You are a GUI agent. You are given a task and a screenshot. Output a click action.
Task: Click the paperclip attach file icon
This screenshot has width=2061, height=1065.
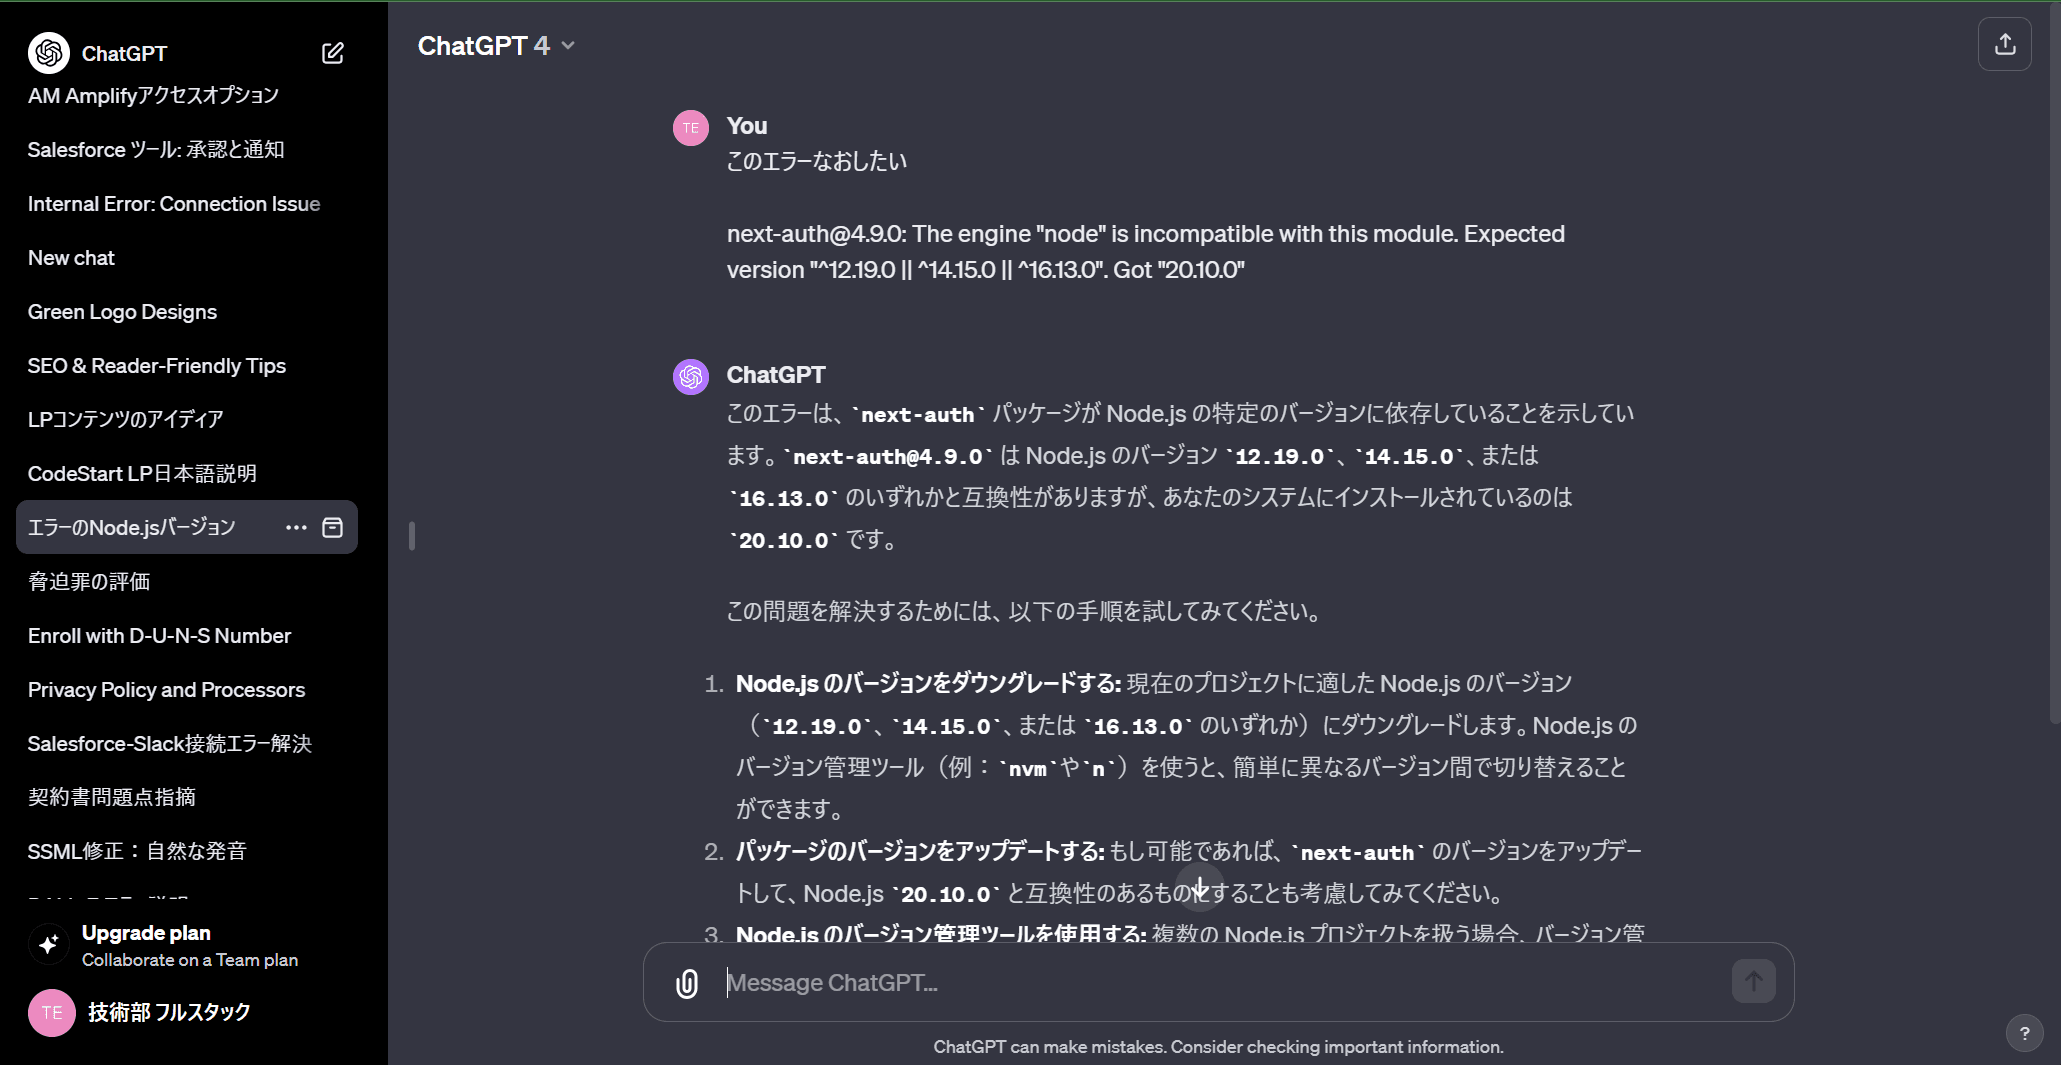point(687,983)
